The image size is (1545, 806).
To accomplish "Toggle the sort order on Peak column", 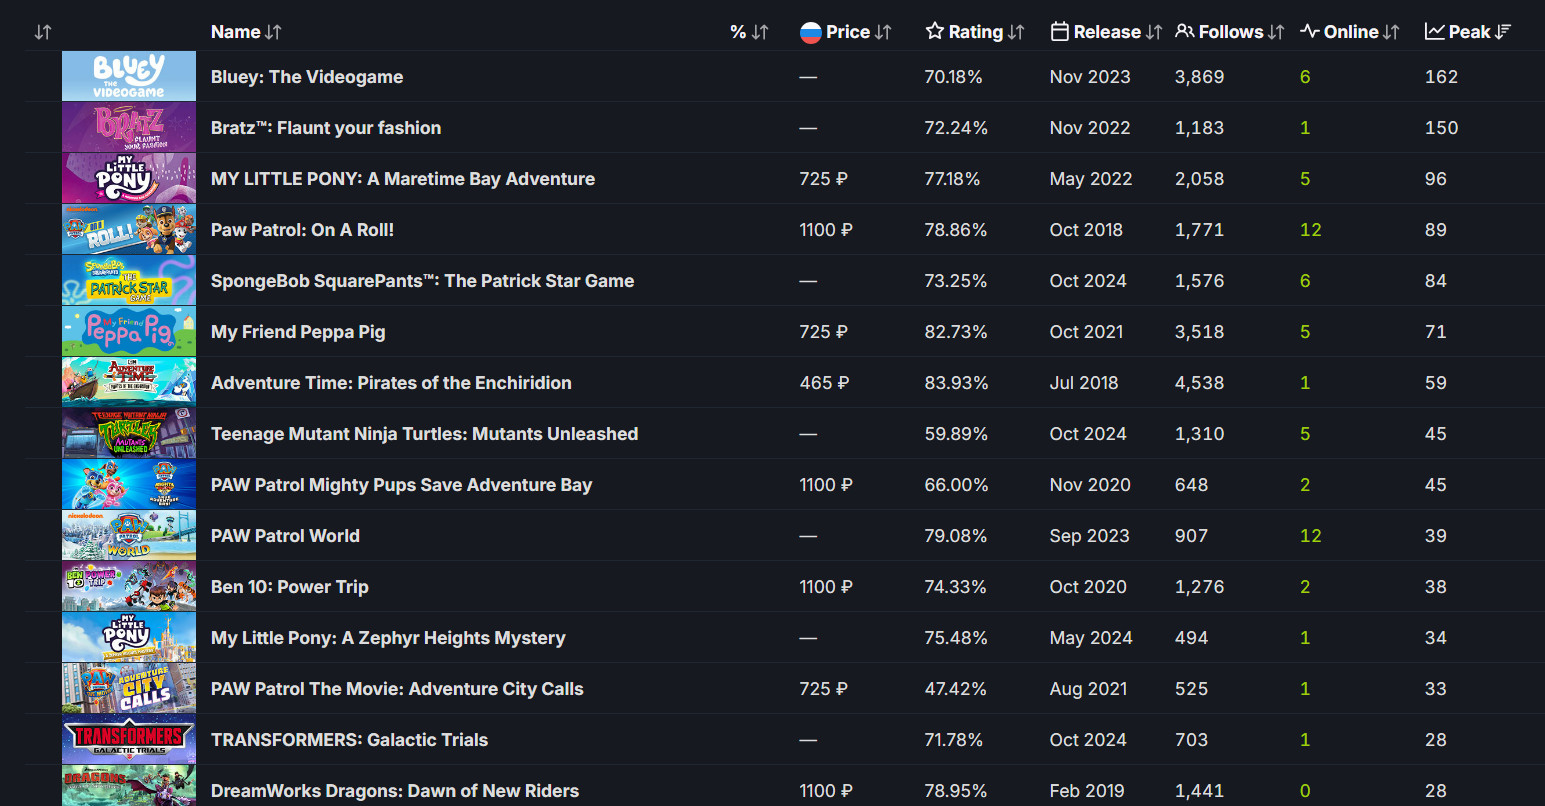I will [1503, 32].
